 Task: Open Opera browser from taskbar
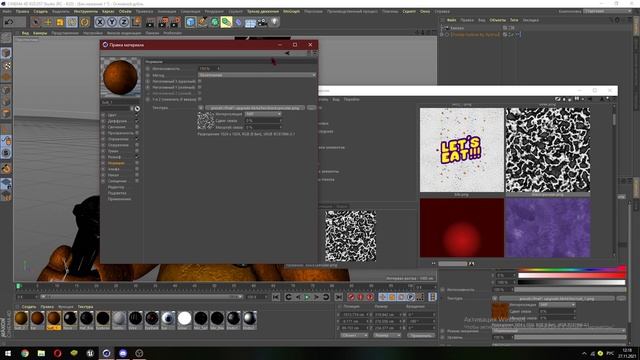click(x=58, y=353)
